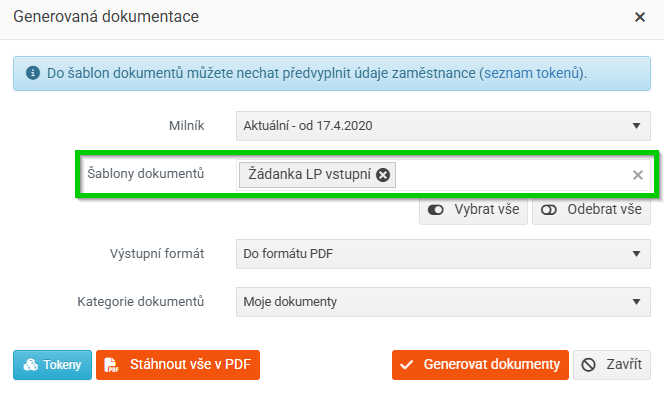The height and width of the screenshot is (394, 664).
Task: Toggle Odebrat vše to remove all templates
Action: pos(591,210)
